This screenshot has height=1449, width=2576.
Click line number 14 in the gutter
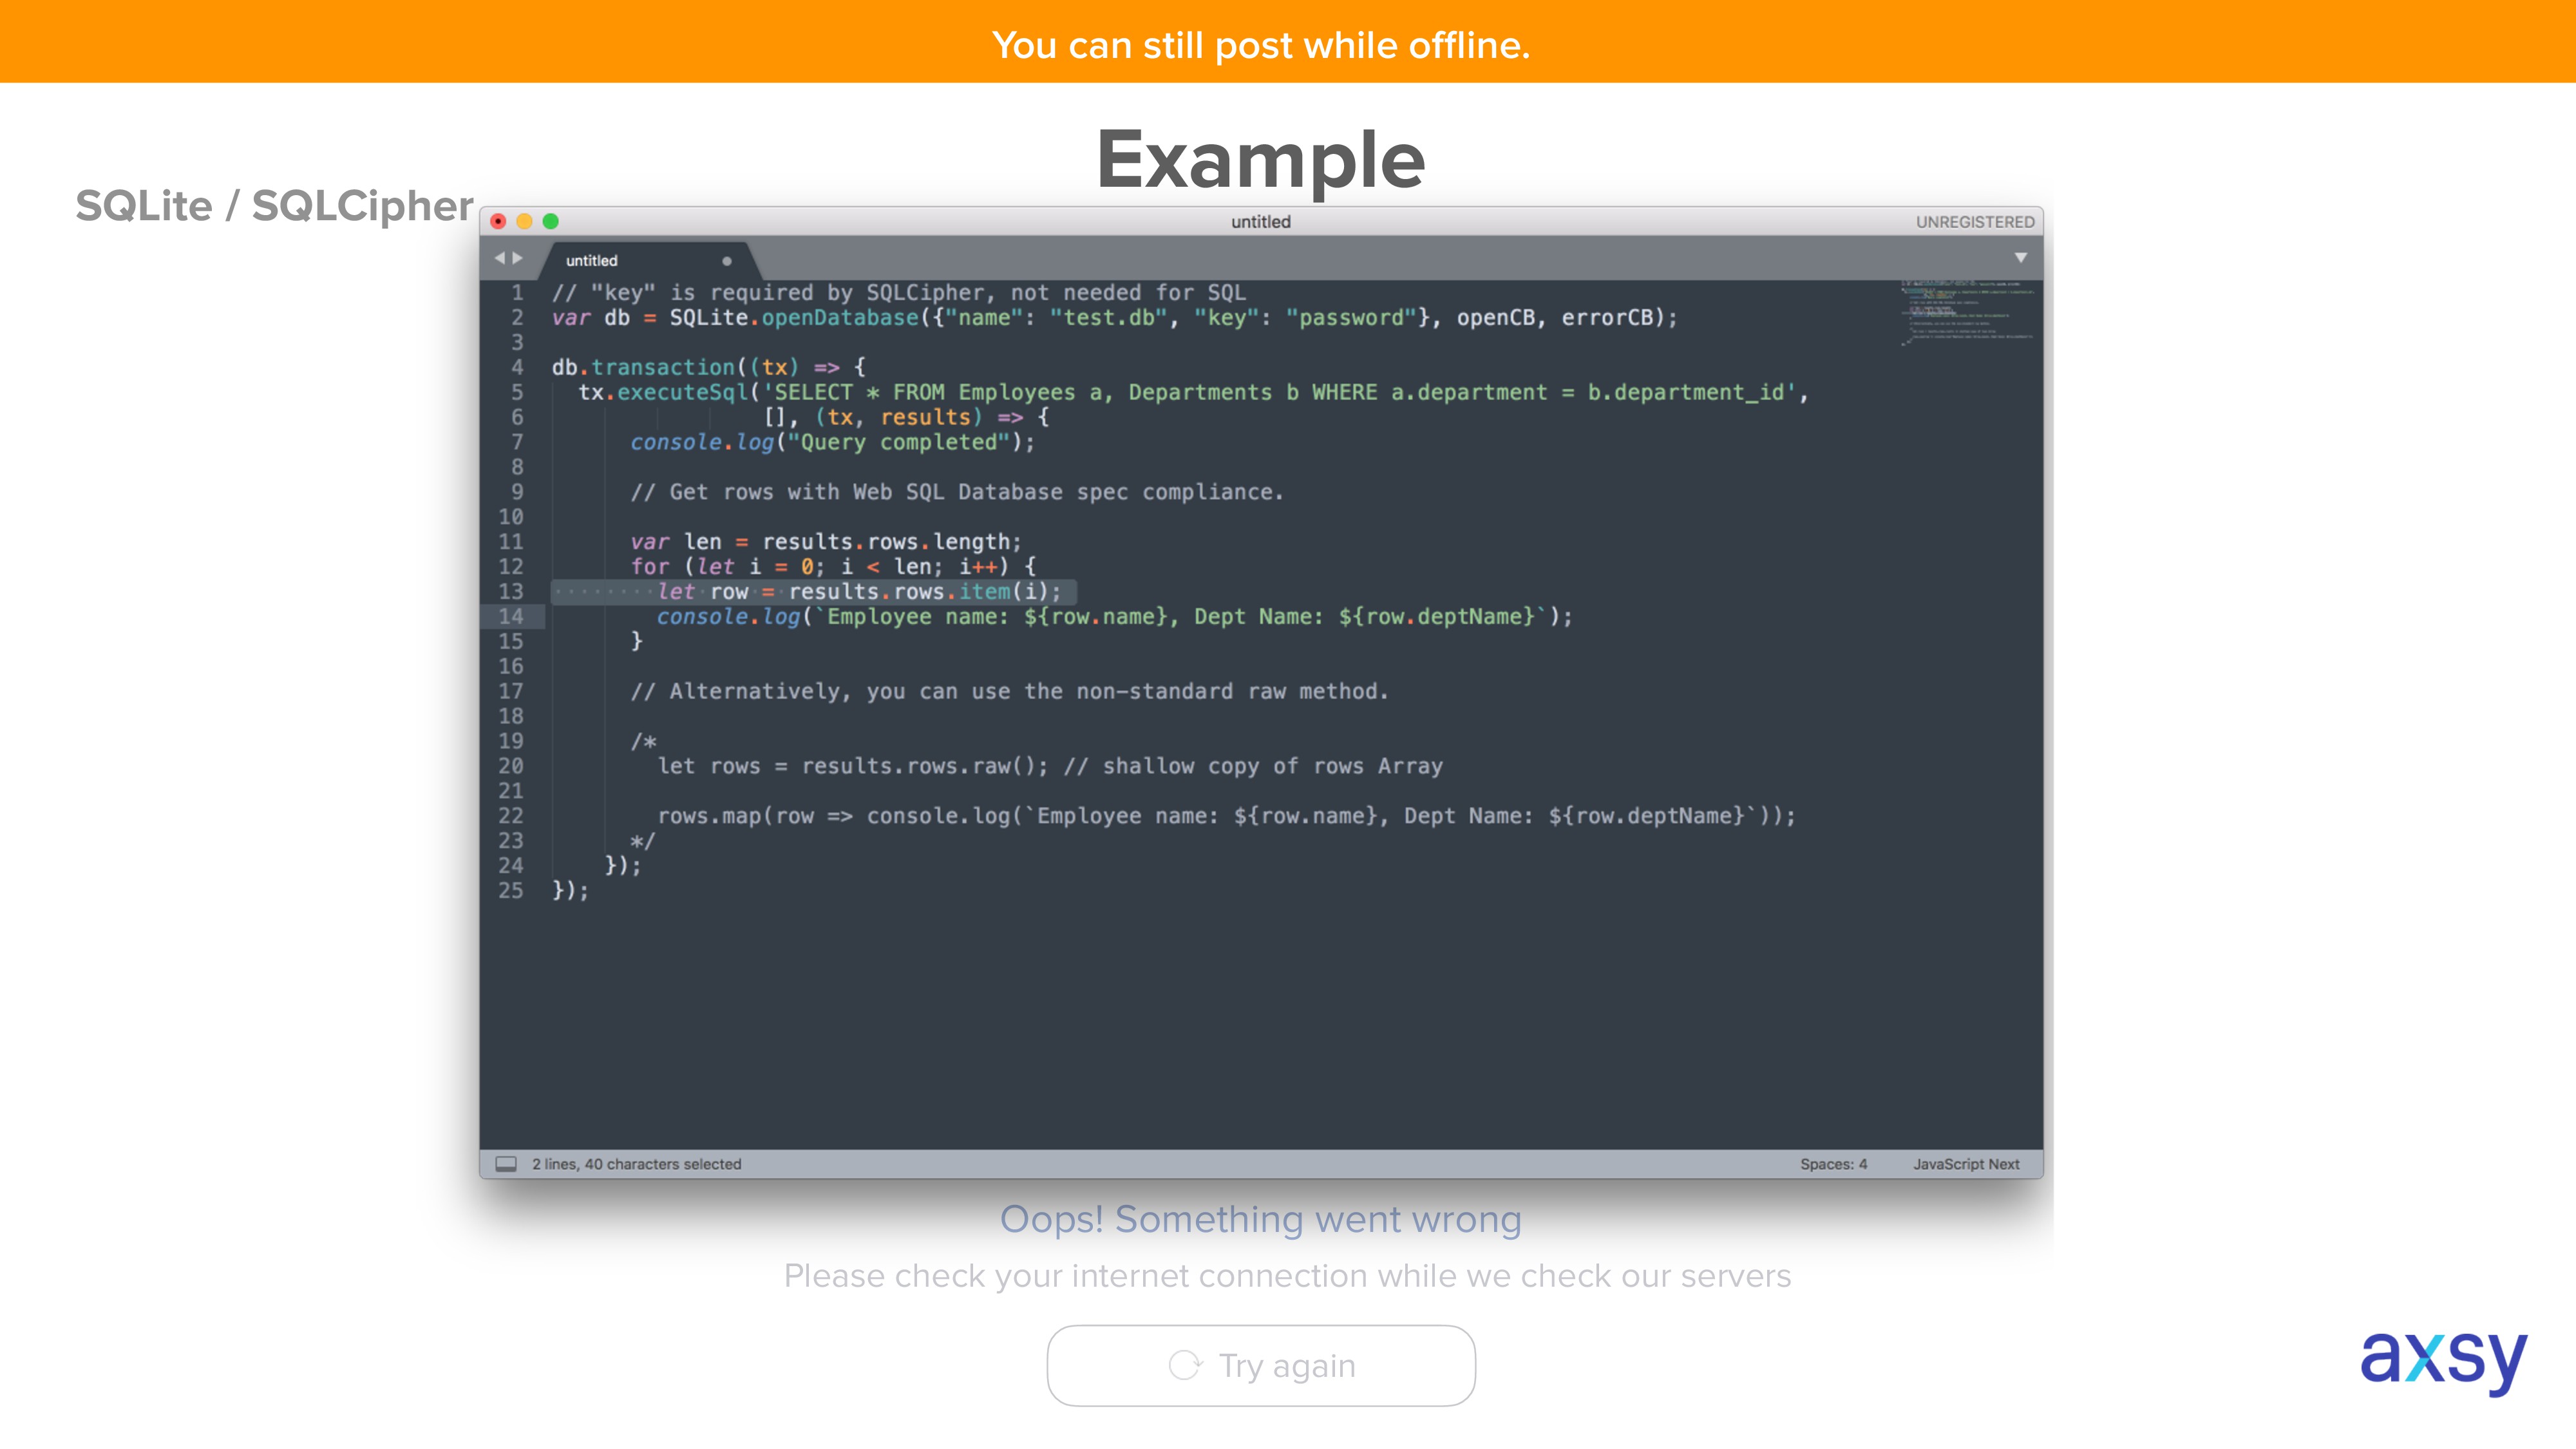(510, 616)
